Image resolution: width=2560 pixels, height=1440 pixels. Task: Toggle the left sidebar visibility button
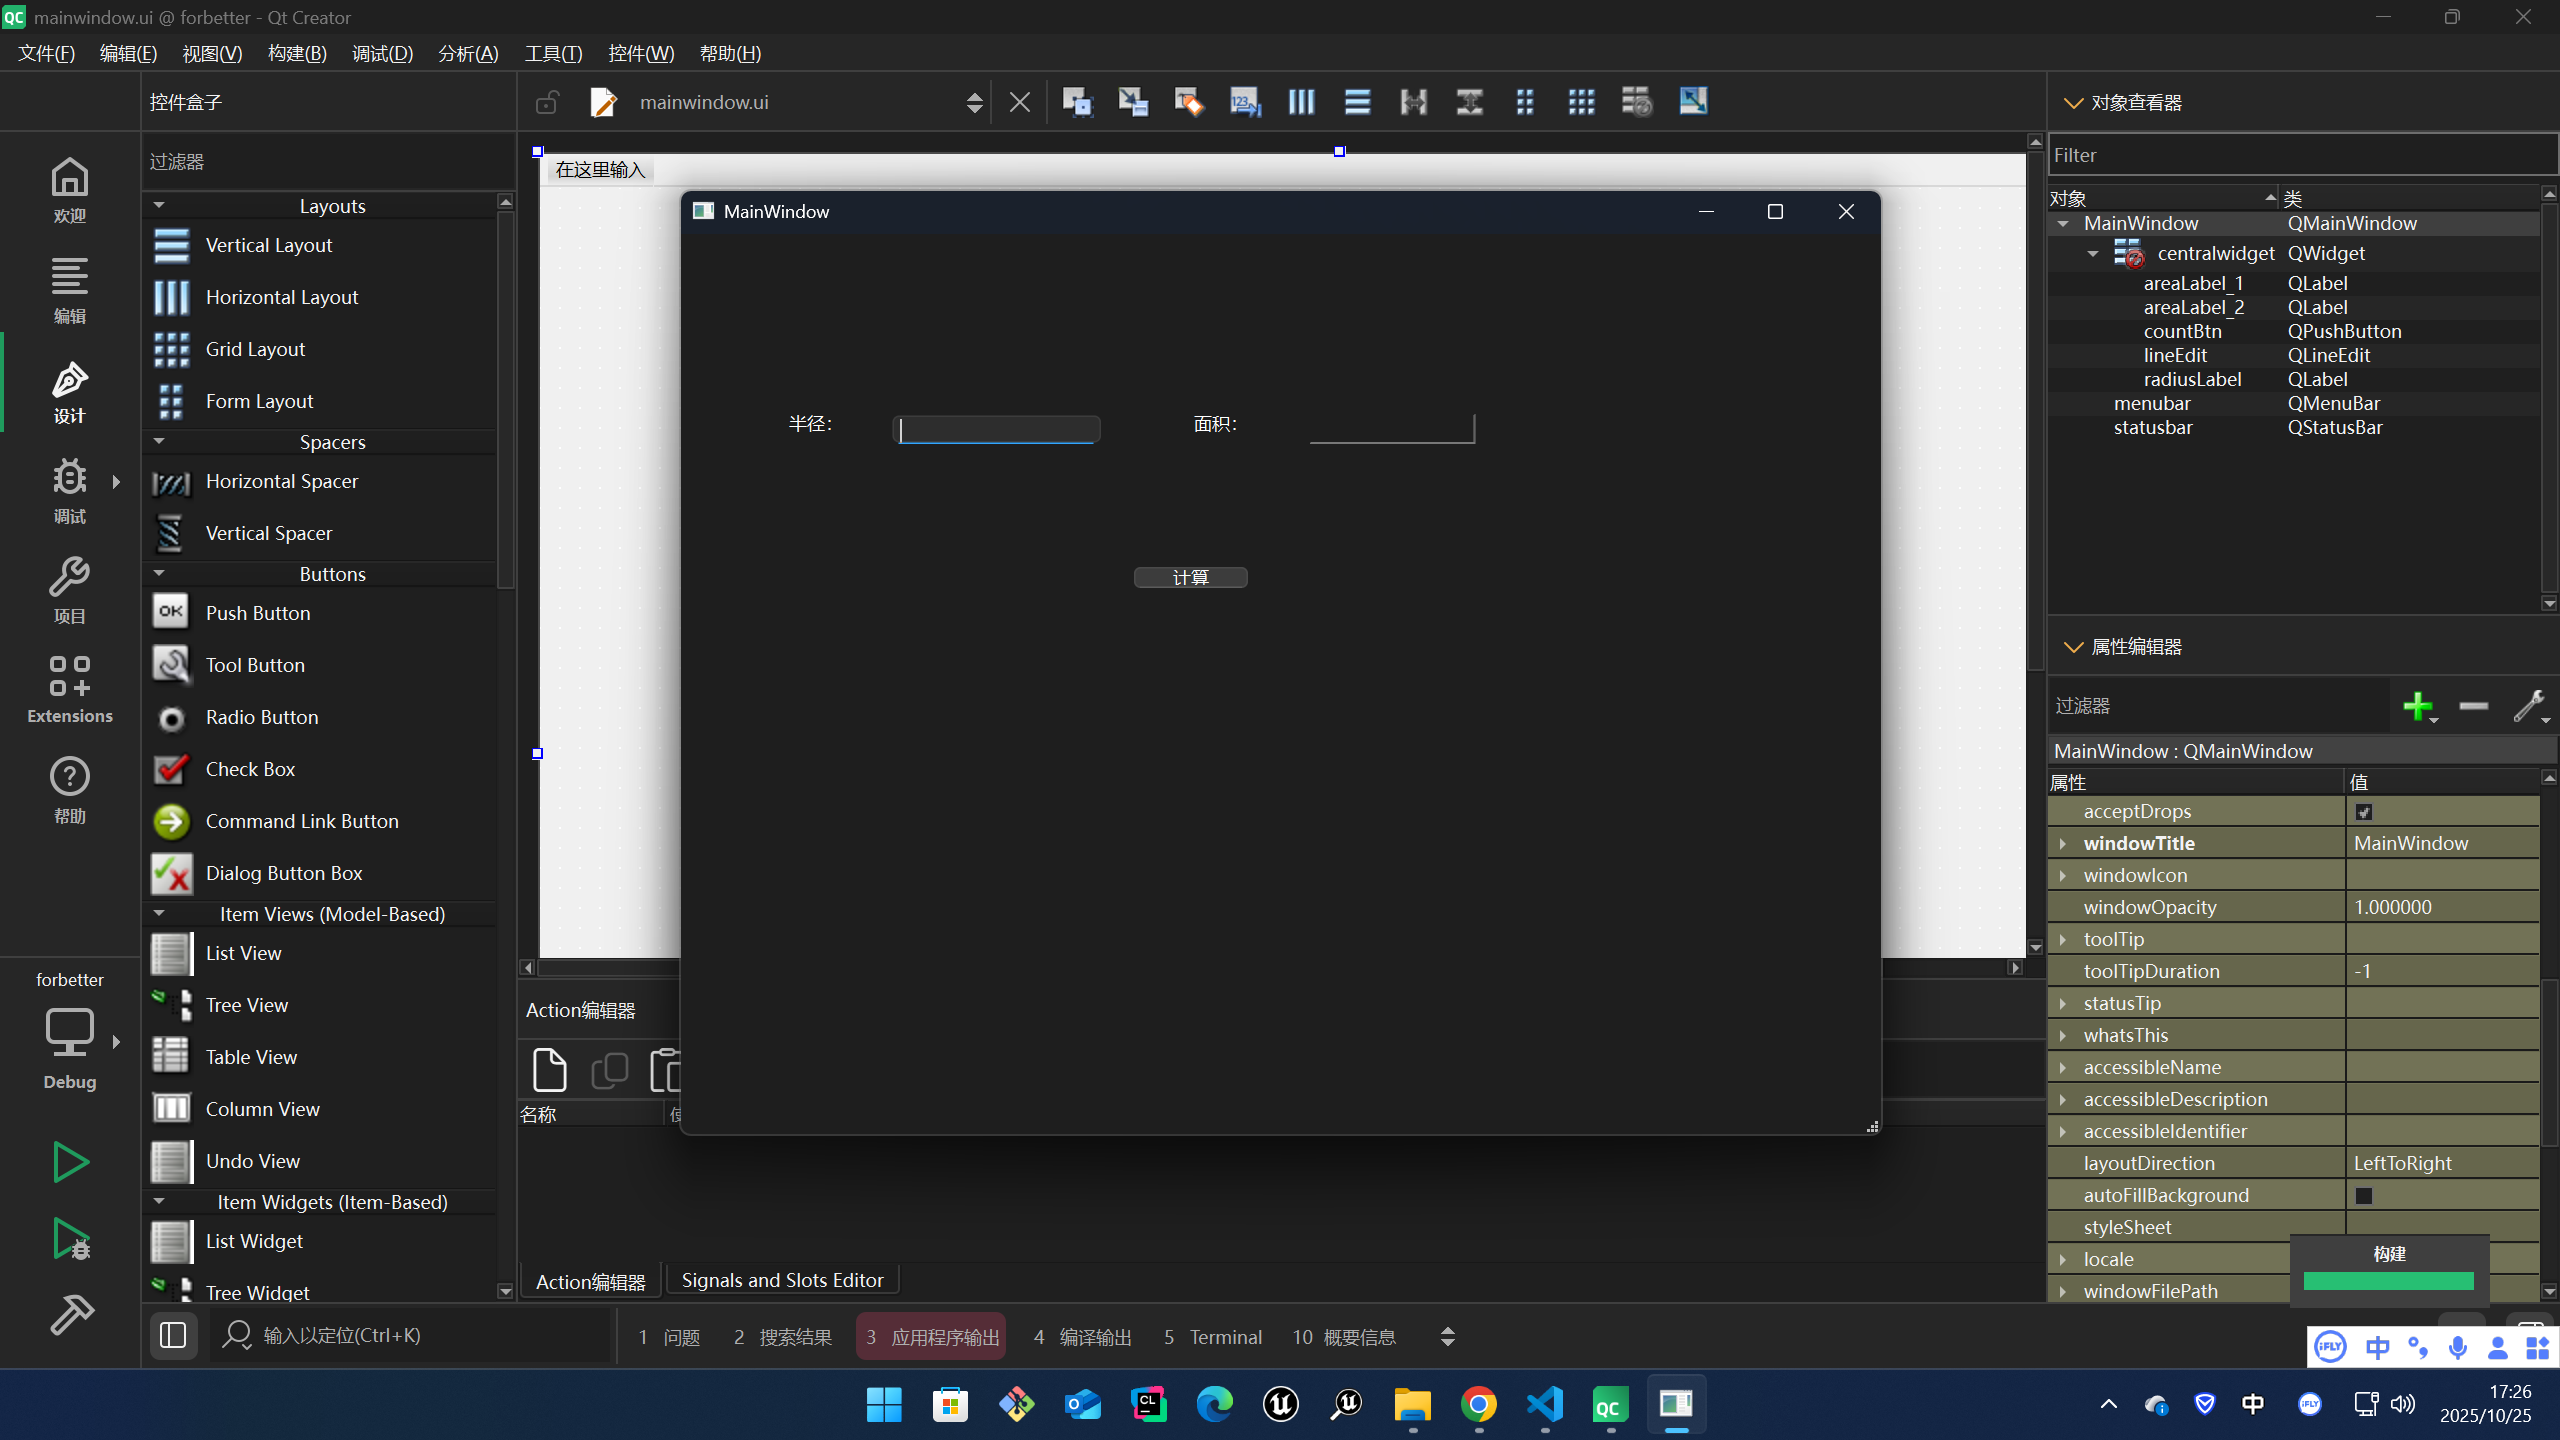[173, 1336]
